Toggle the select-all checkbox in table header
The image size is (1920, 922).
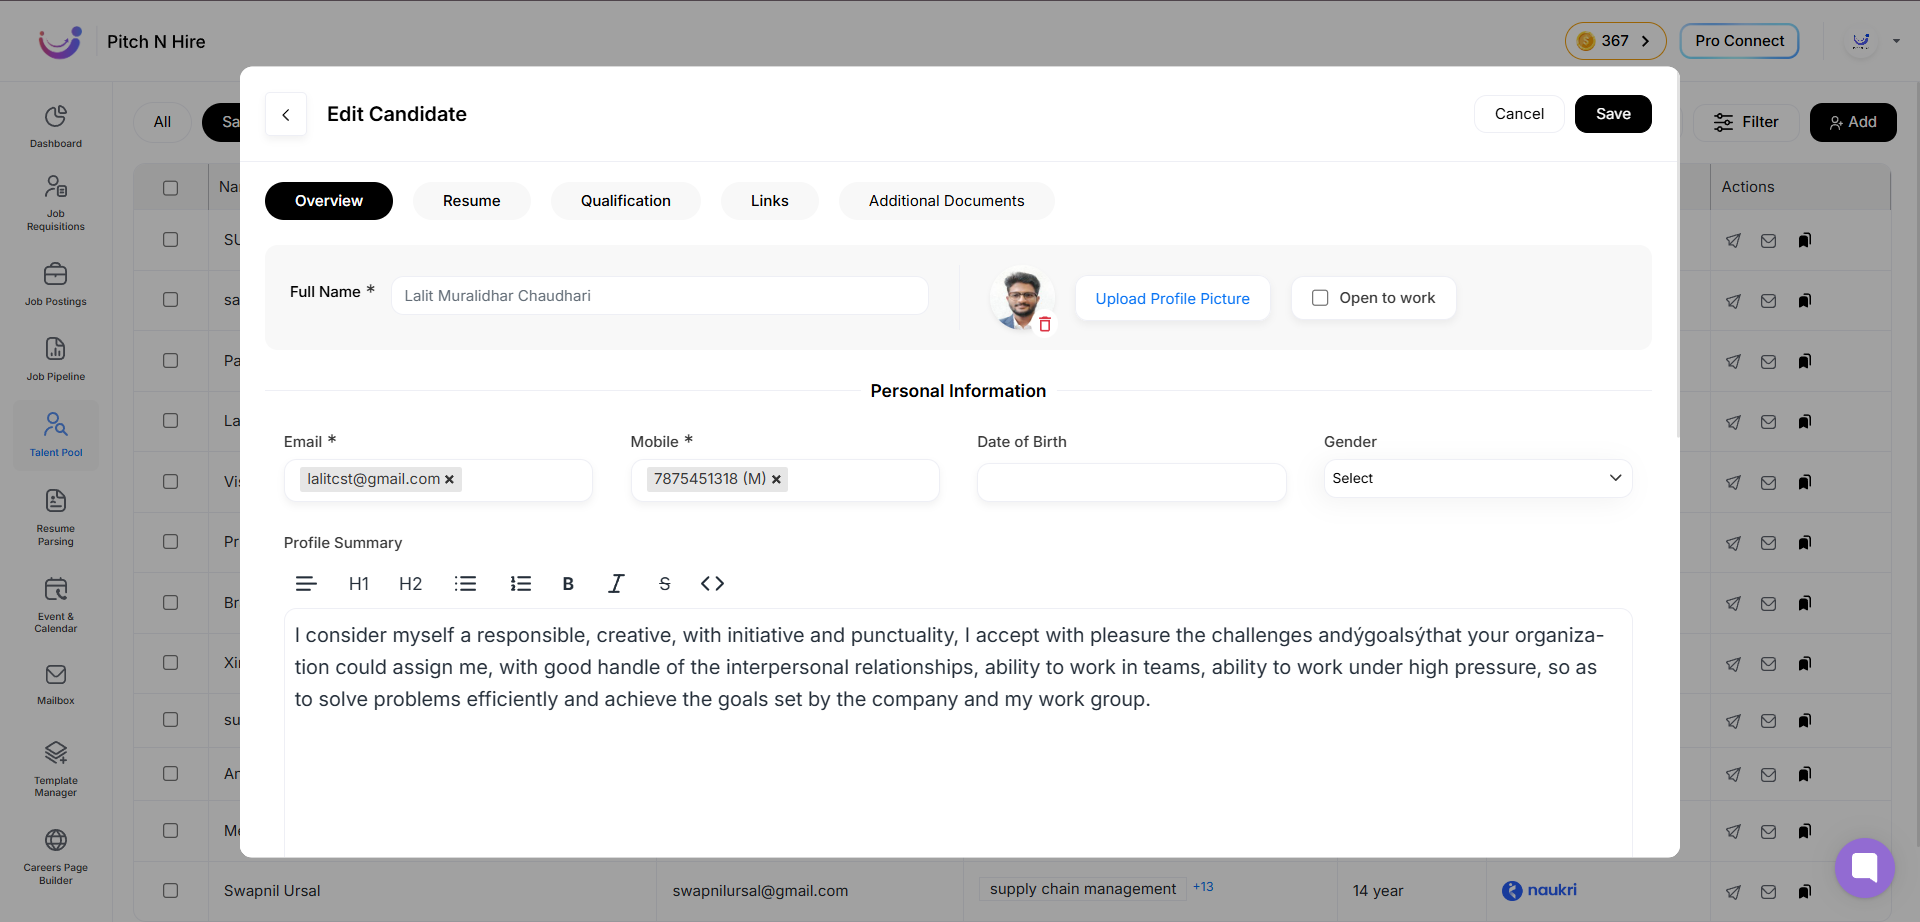click(171, 188)
